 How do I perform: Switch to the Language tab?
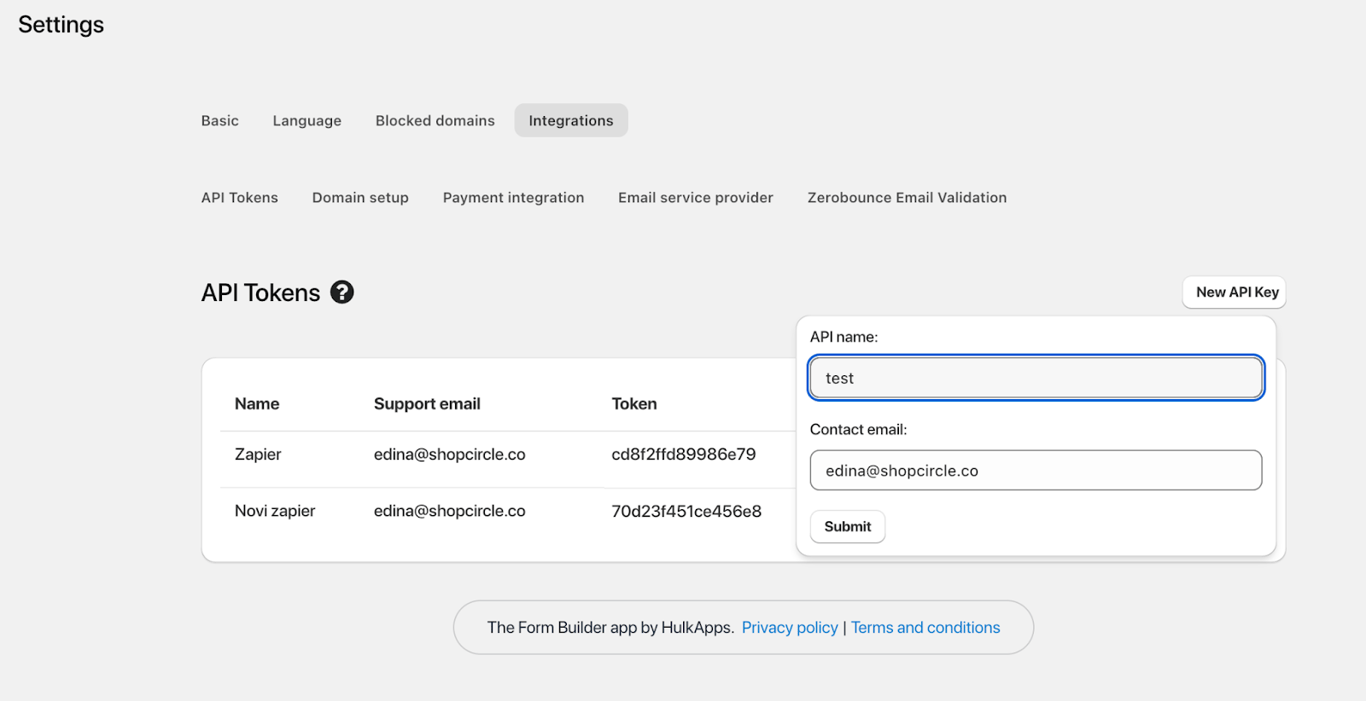pos(307,120)
